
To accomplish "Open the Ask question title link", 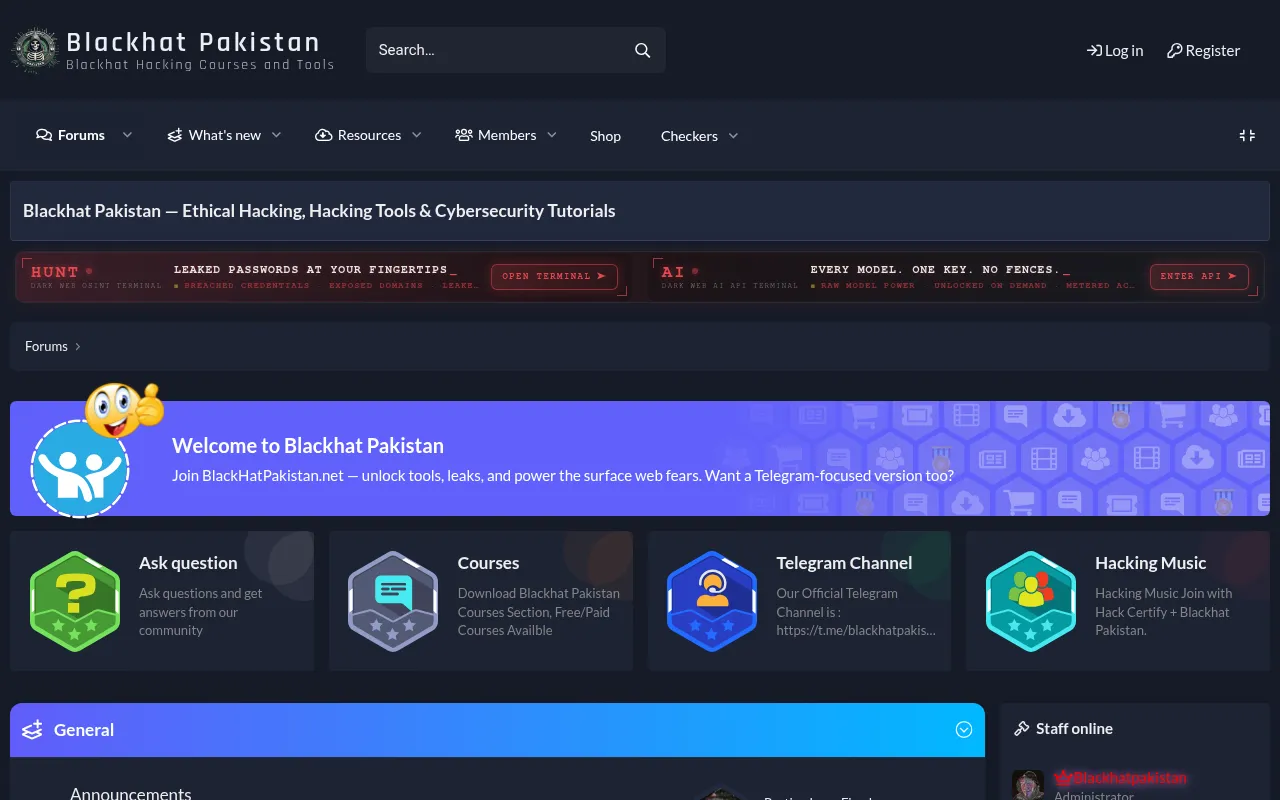I will coord(188,563).
